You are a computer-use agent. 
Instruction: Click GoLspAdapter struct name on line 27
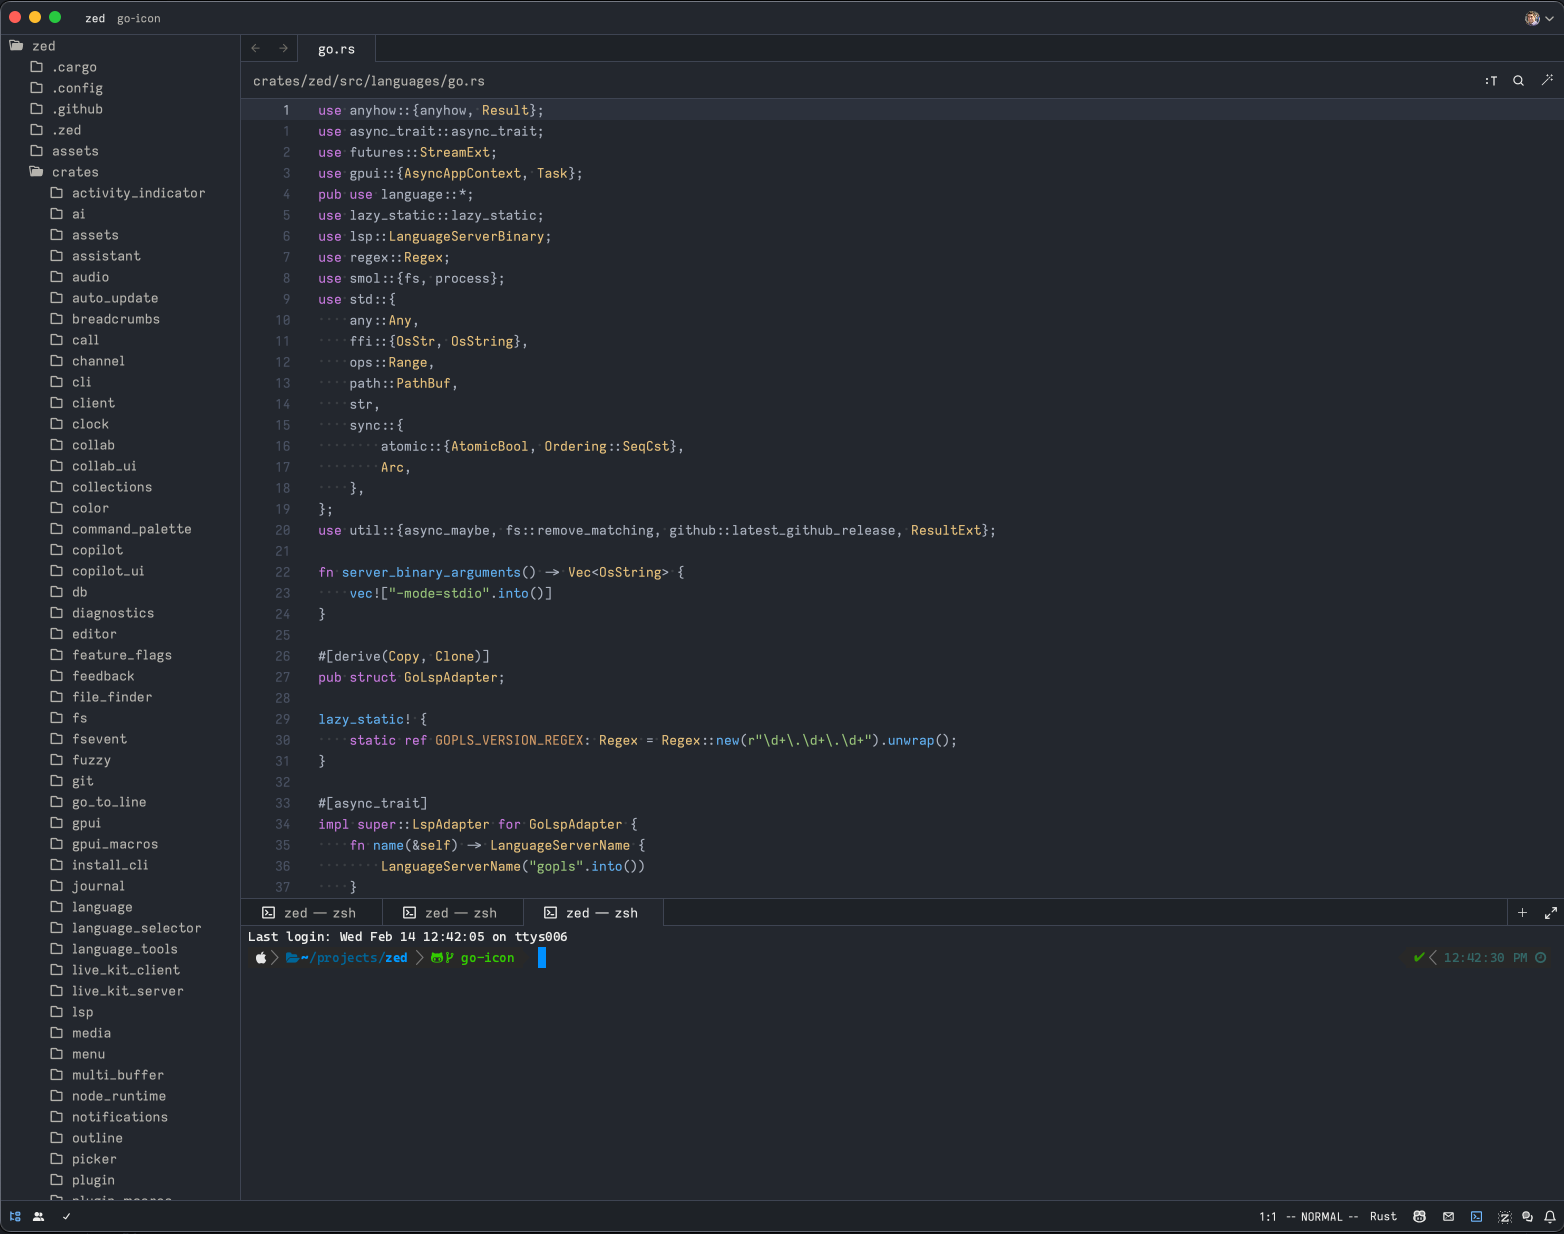pos(450,678)
